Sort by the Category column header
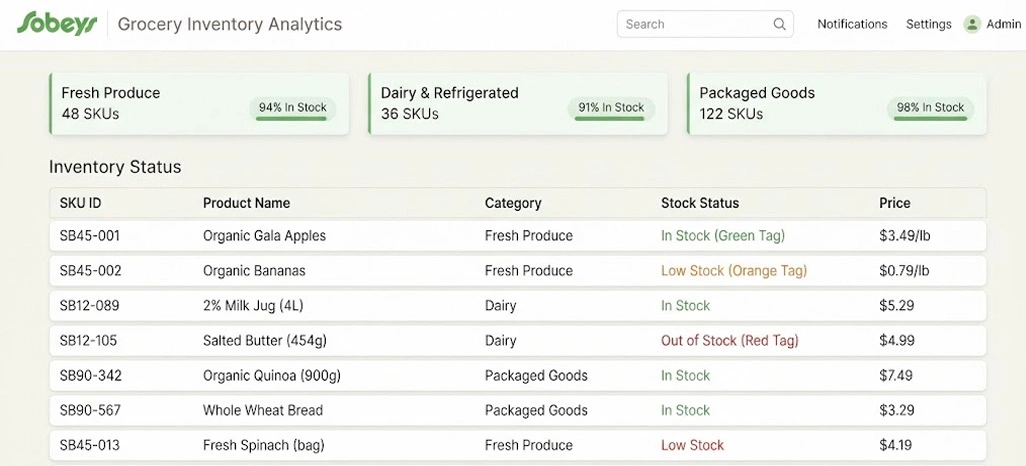The image size is (1026, 466). [513, 203]
